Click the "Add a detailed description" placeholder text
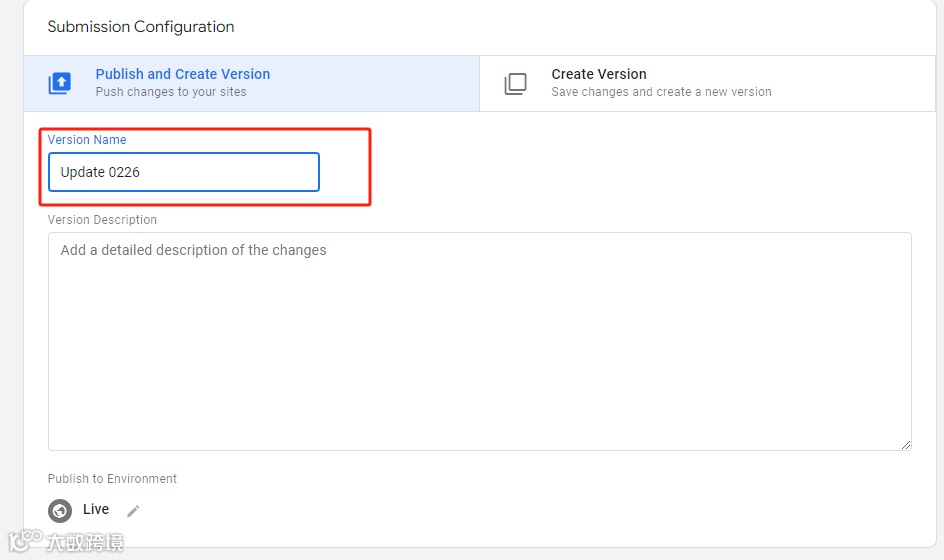The image size is (944, 560). point(193,250)
